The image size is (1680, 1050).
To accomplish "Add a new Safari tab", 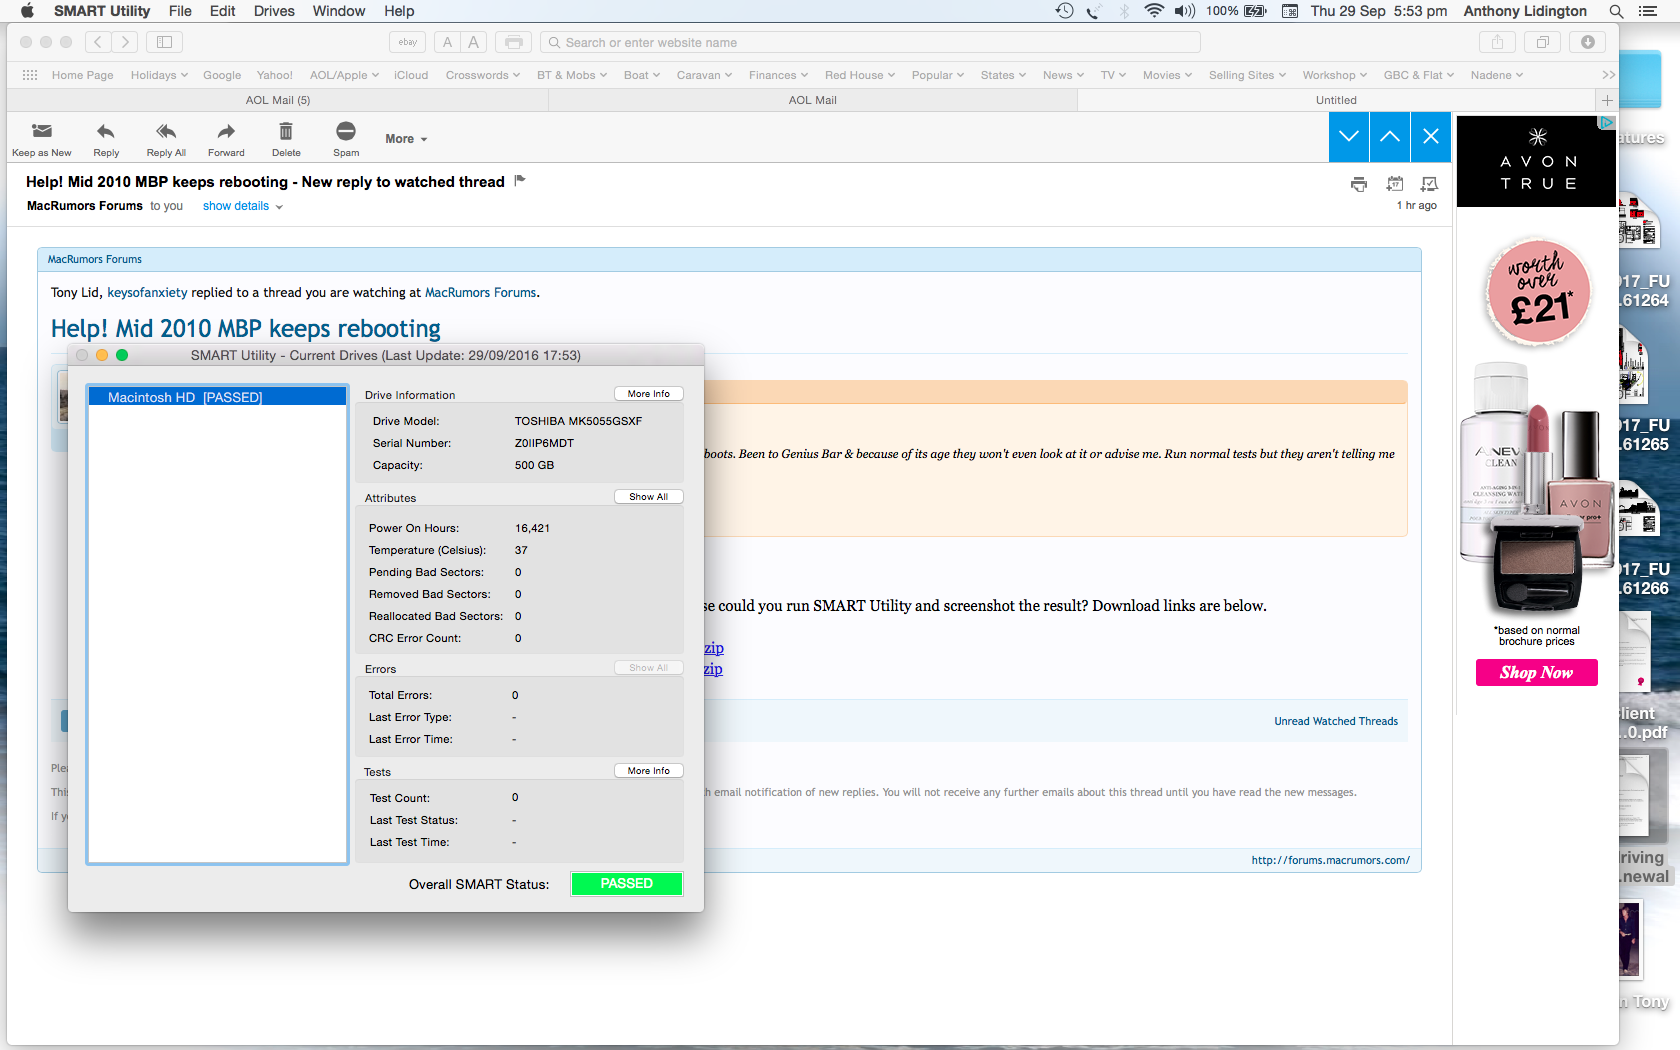I will (1607, 100).
